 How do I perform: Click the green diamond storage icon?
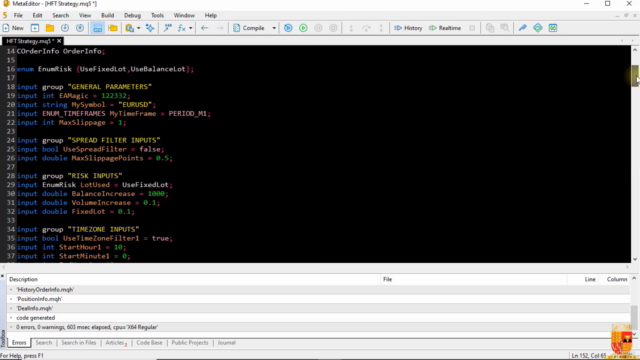pyautogui.click(x=538, y=28)
